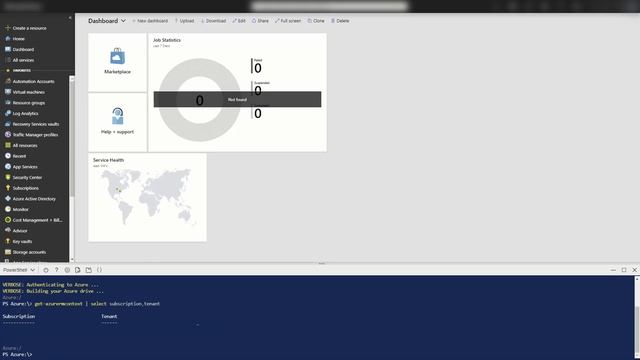Click New dashboard in toolbar
640x360 pixels.
(x=150, y=21)
